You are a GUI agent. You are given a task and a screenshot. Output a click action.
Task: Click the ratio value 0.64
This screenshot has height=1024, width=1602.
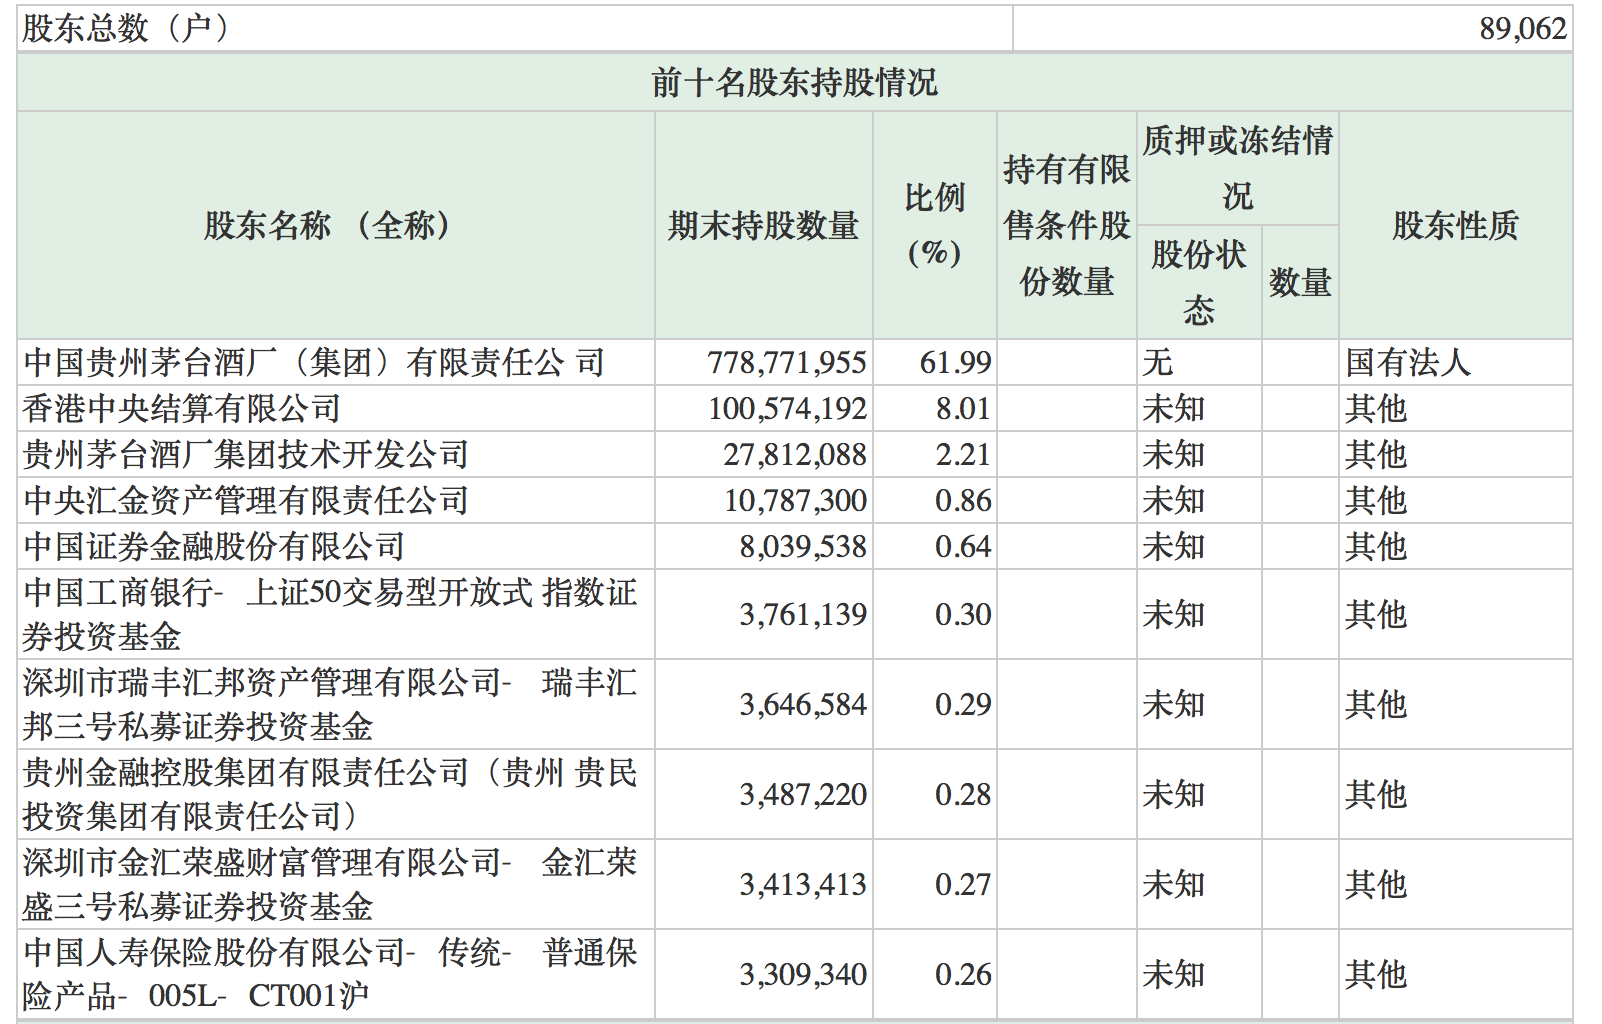tap(963, 546)
